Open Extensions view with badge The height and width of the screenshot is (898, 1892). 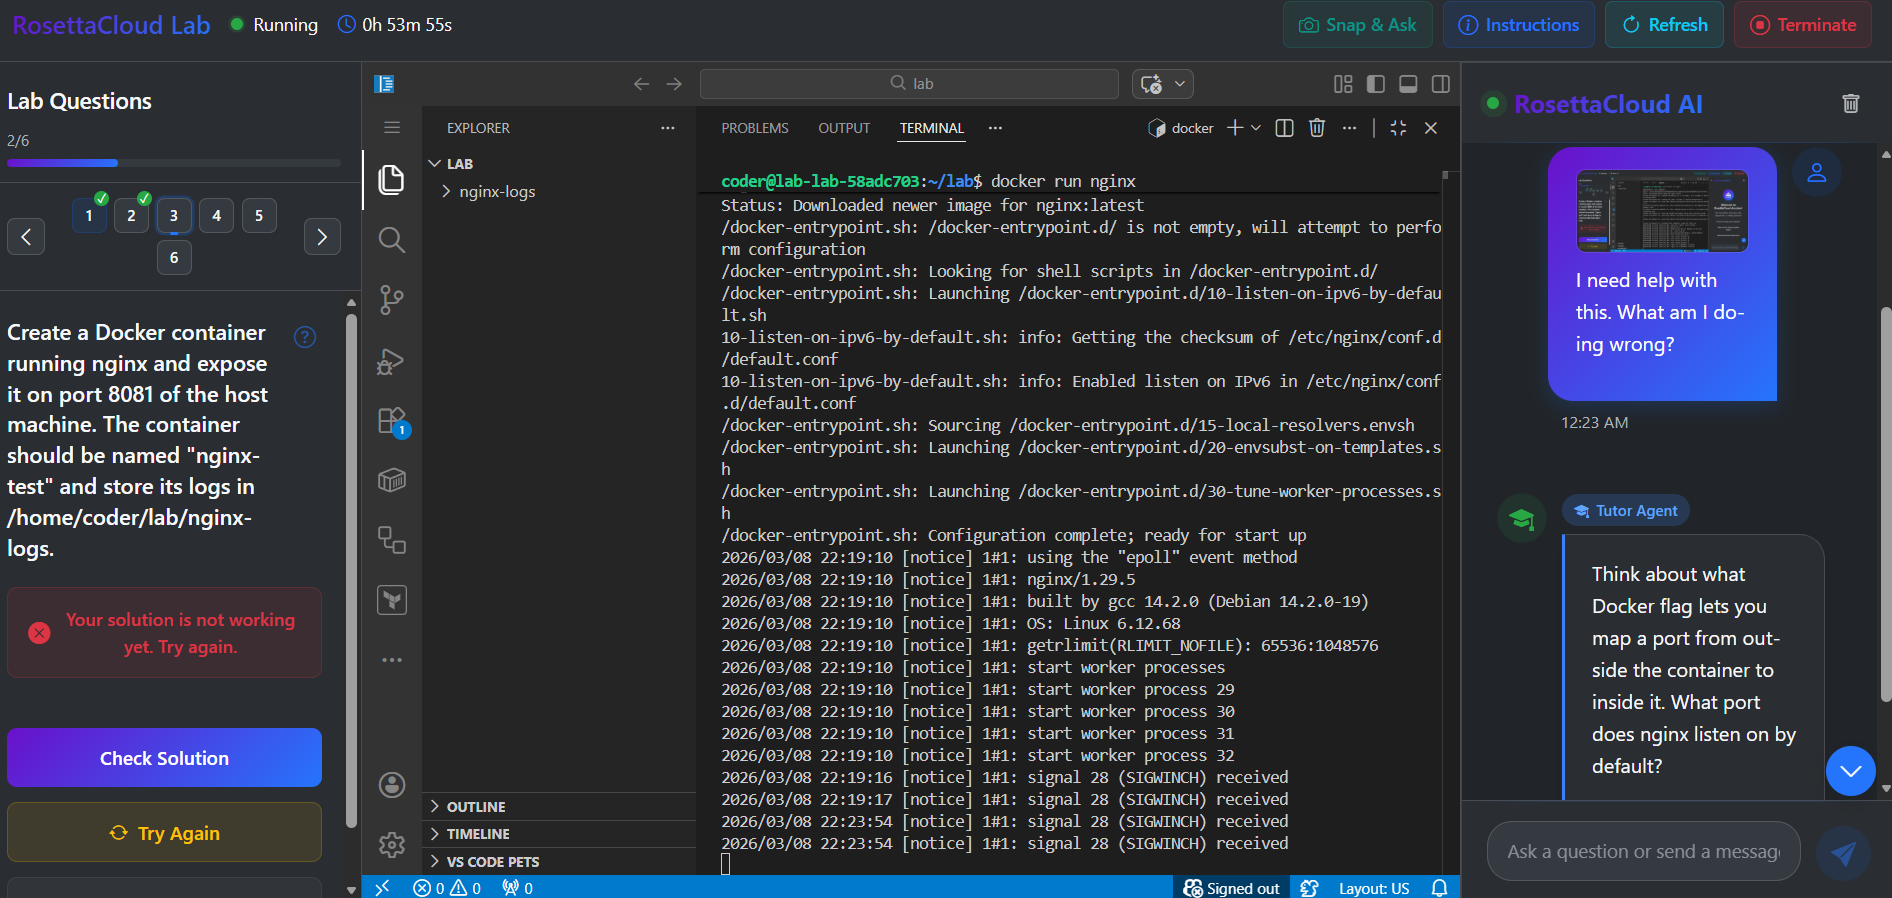[x=391, y=421]
